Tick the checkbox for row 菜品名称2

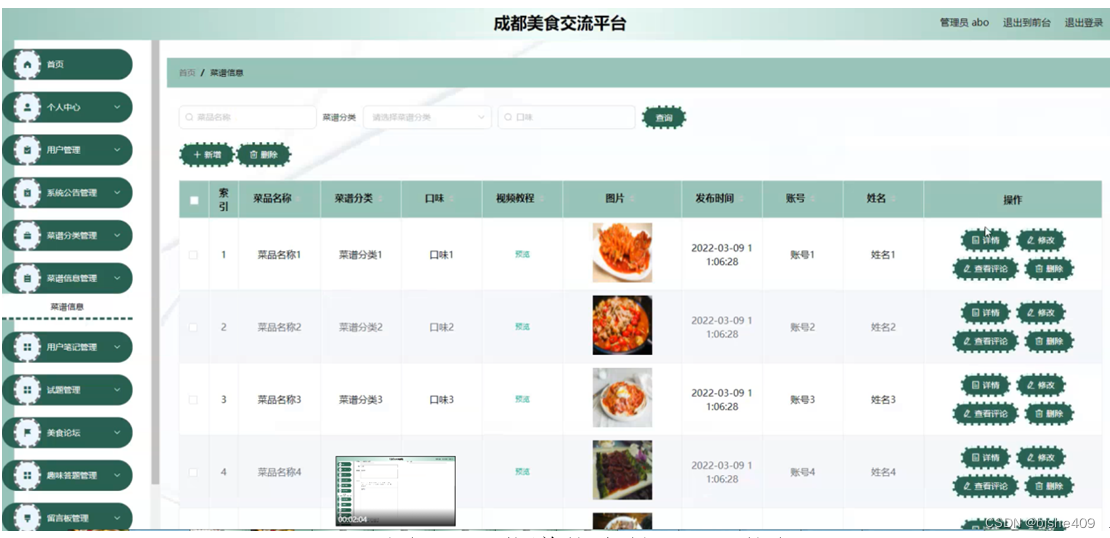(193, 327)
